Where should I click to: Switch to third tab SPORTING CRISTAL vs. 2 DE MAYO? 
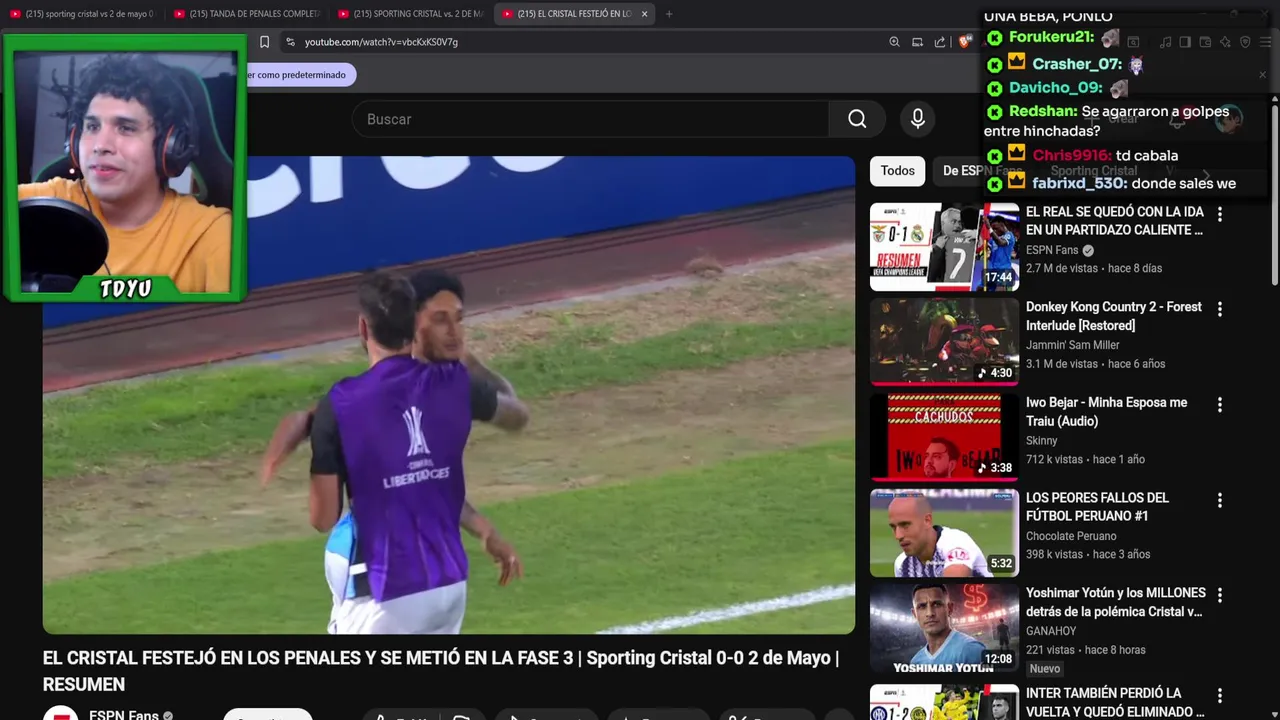411,14
